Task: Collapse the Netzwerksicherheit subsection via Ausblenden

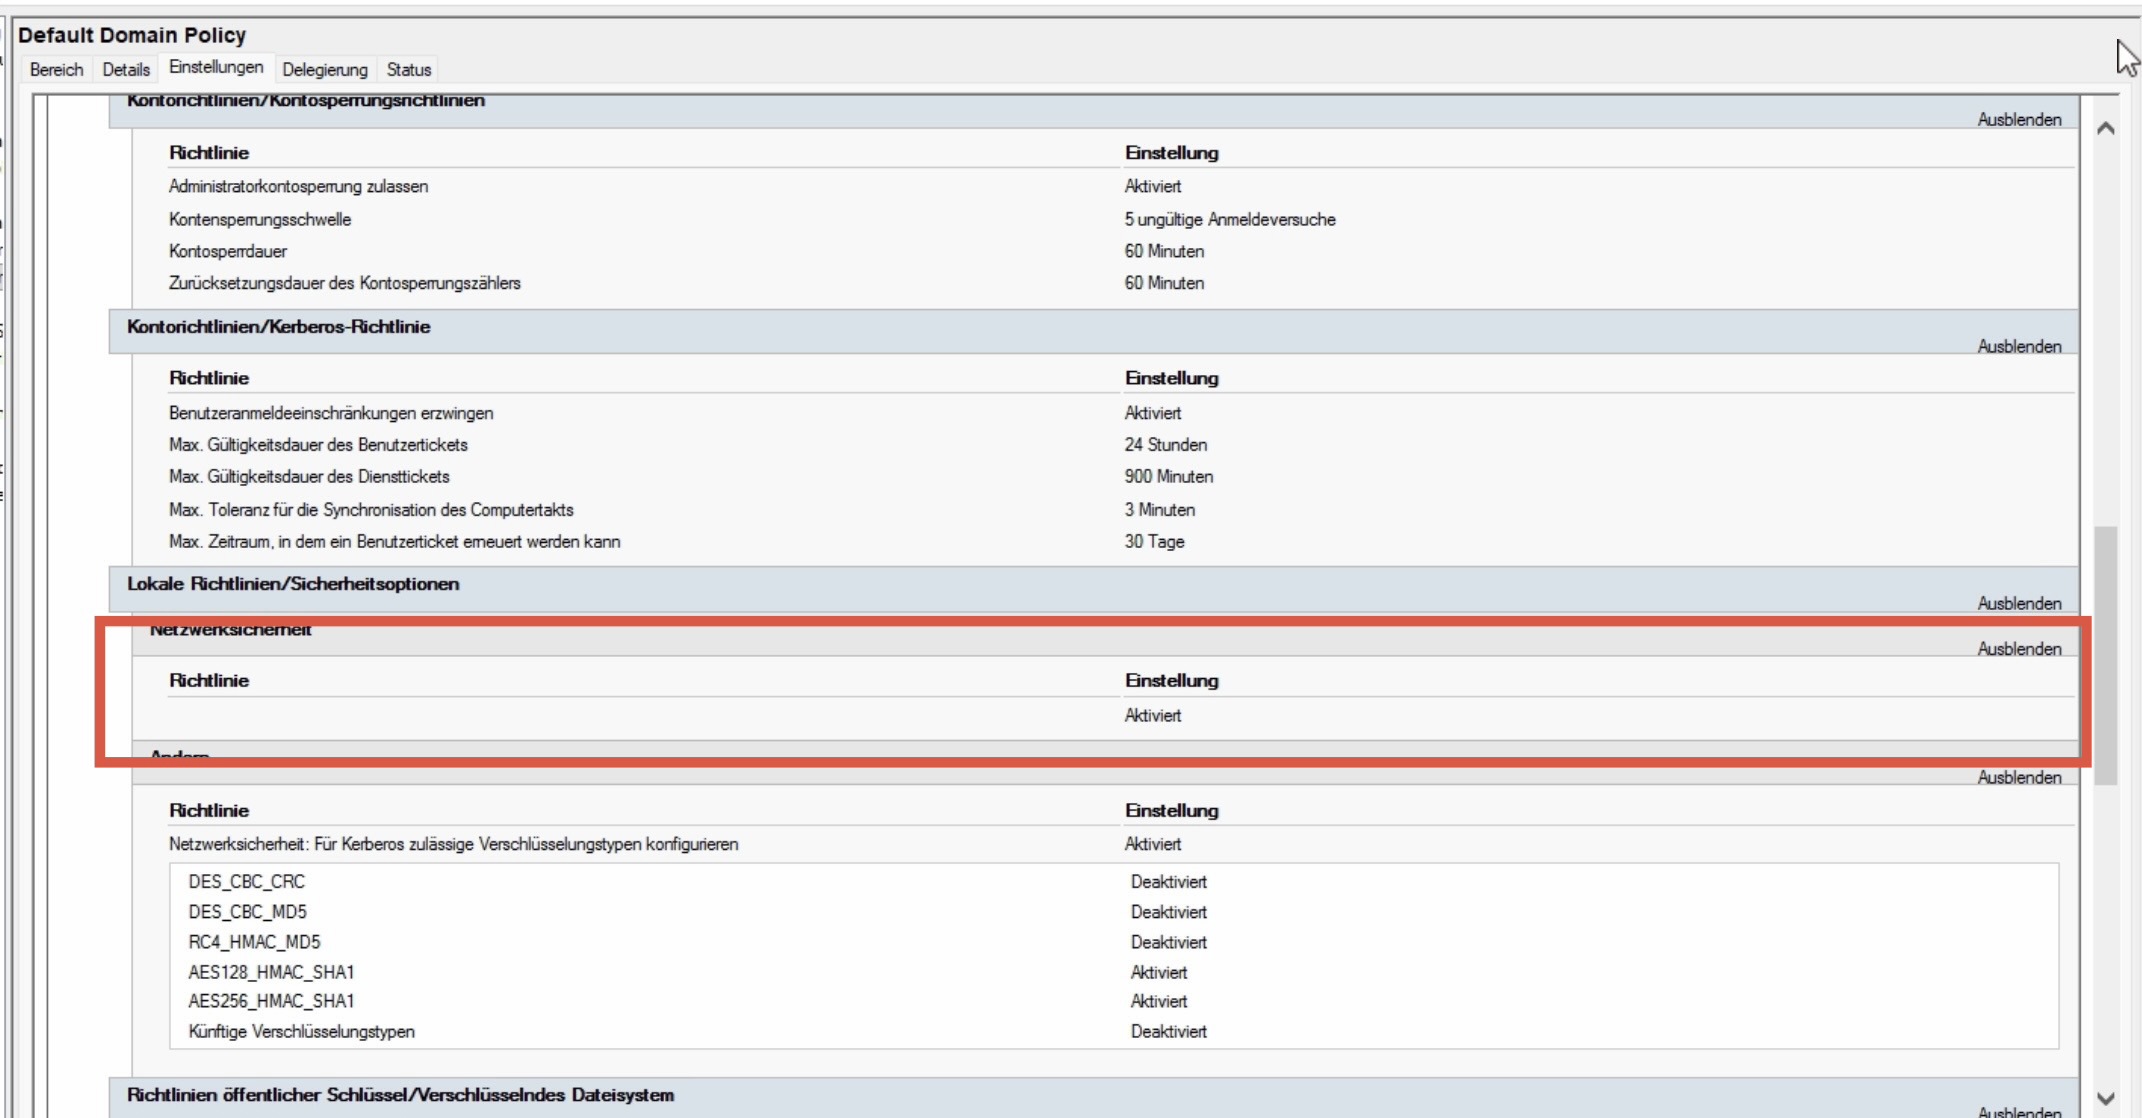Action: (x=2019, y=649)
